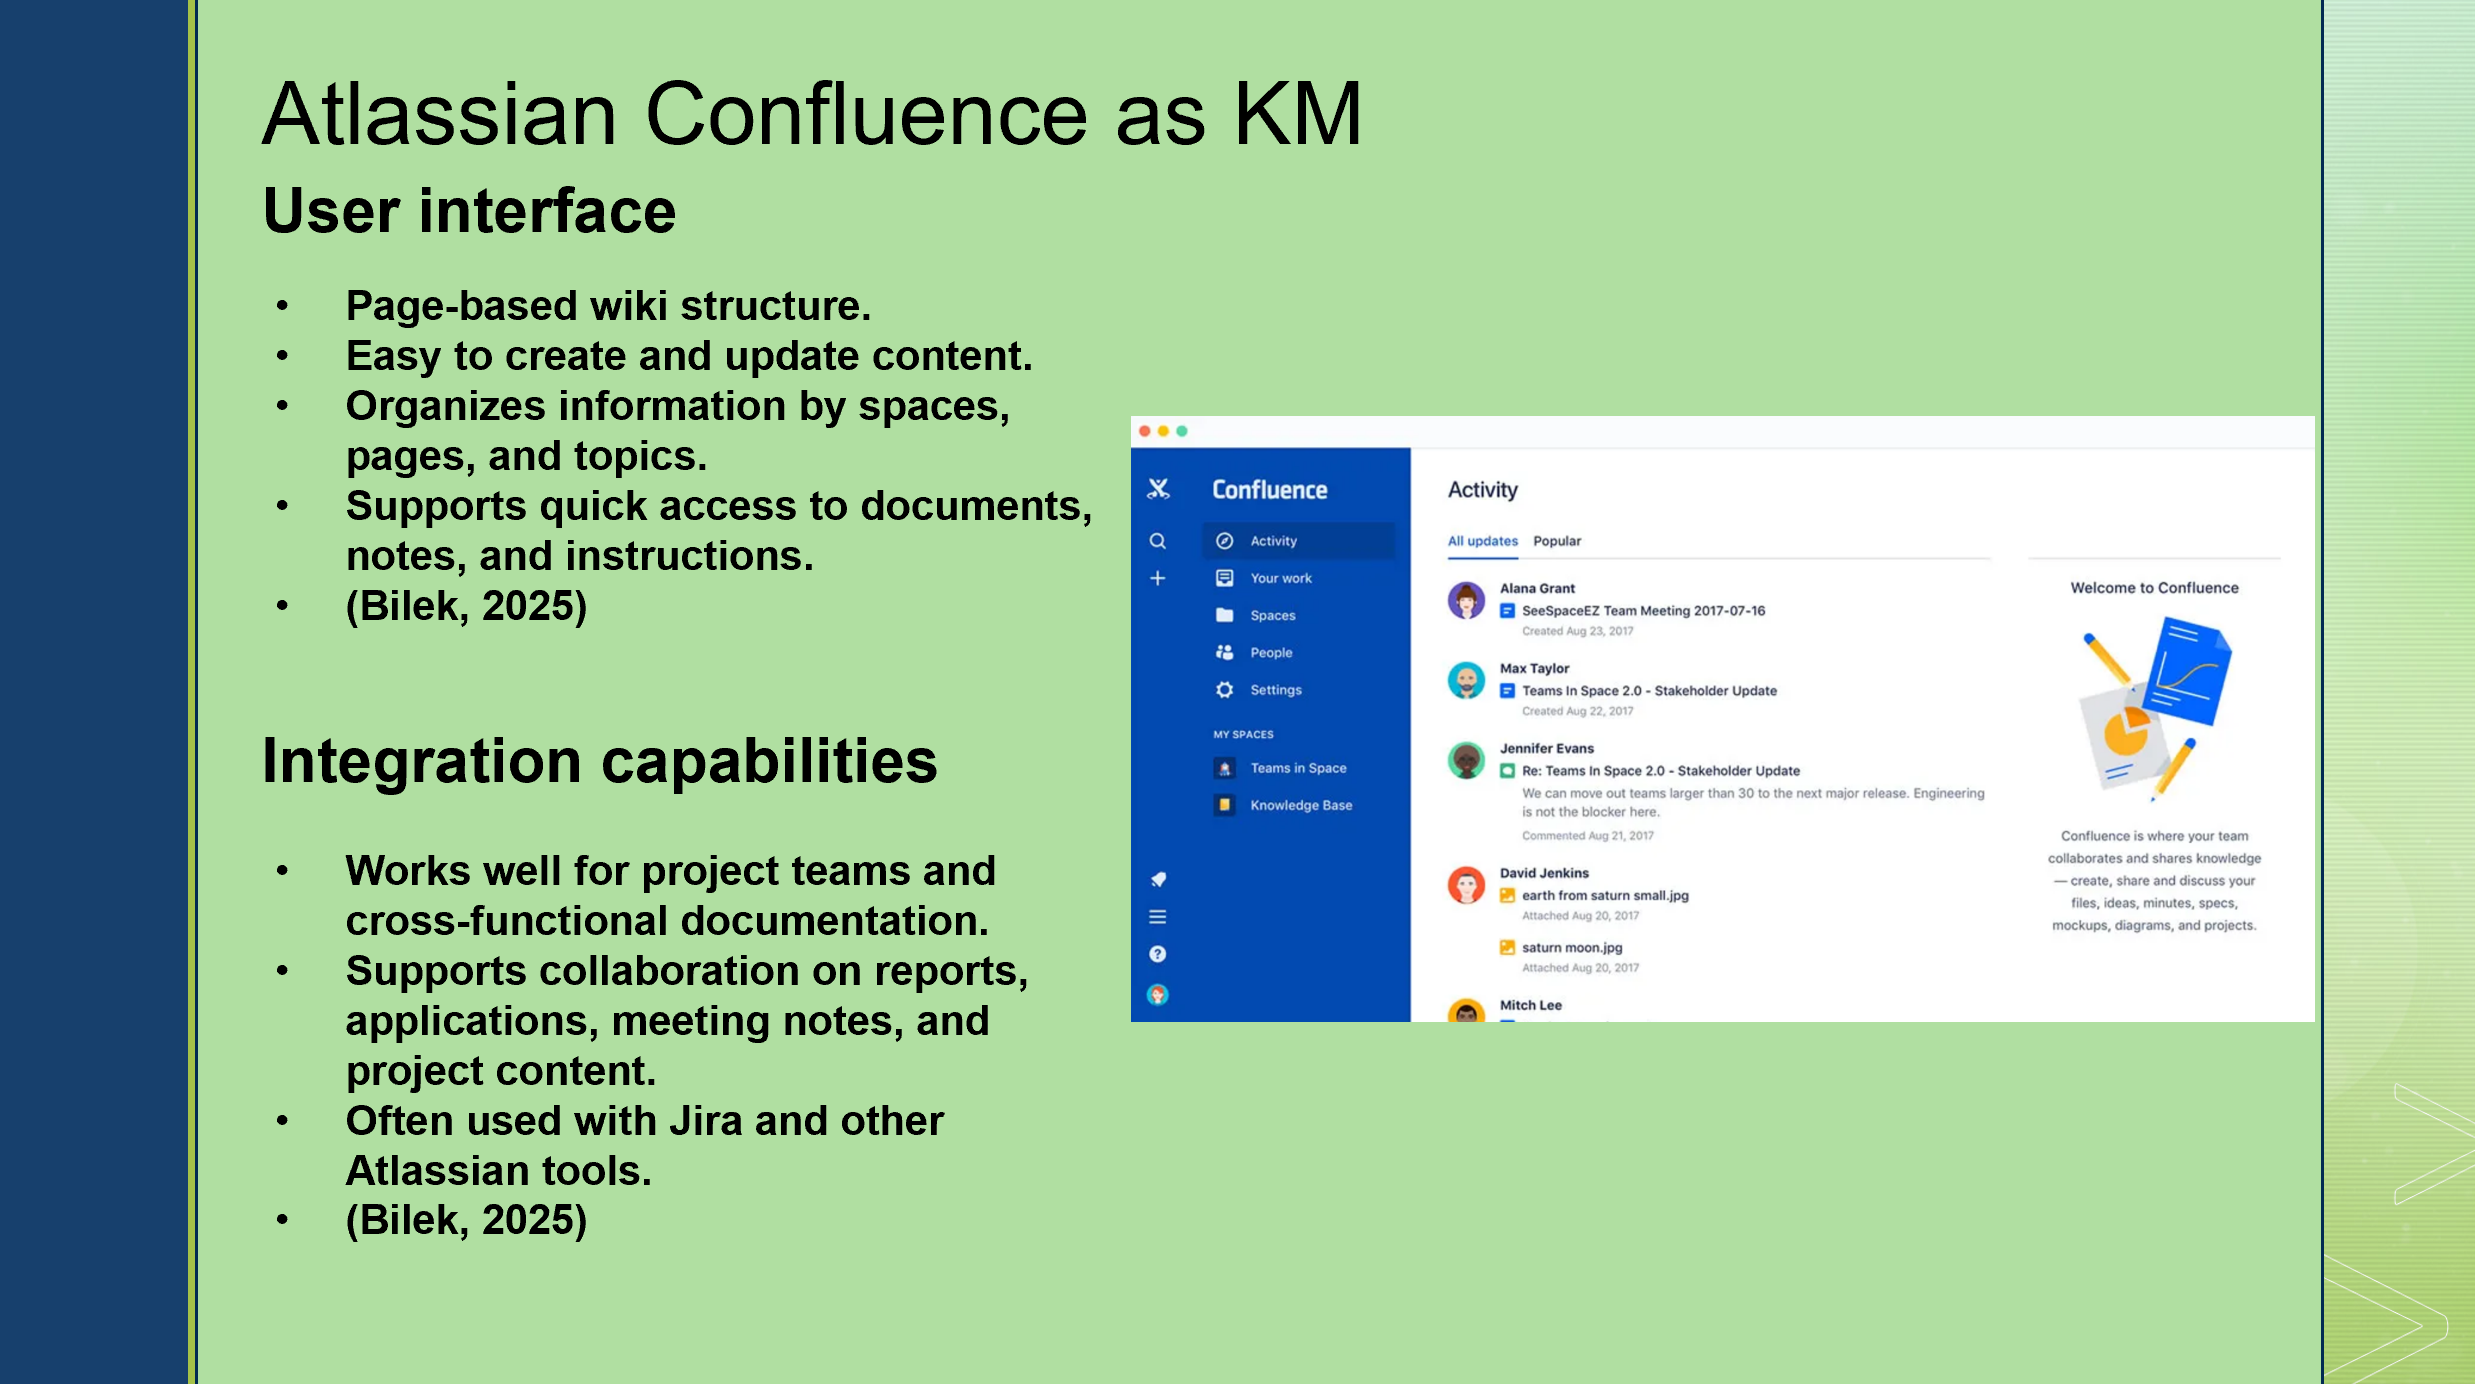Screen dimensions: 2475x1384
Task: Click Alana Grant's avatar
Action: [x=1466, y=600]
